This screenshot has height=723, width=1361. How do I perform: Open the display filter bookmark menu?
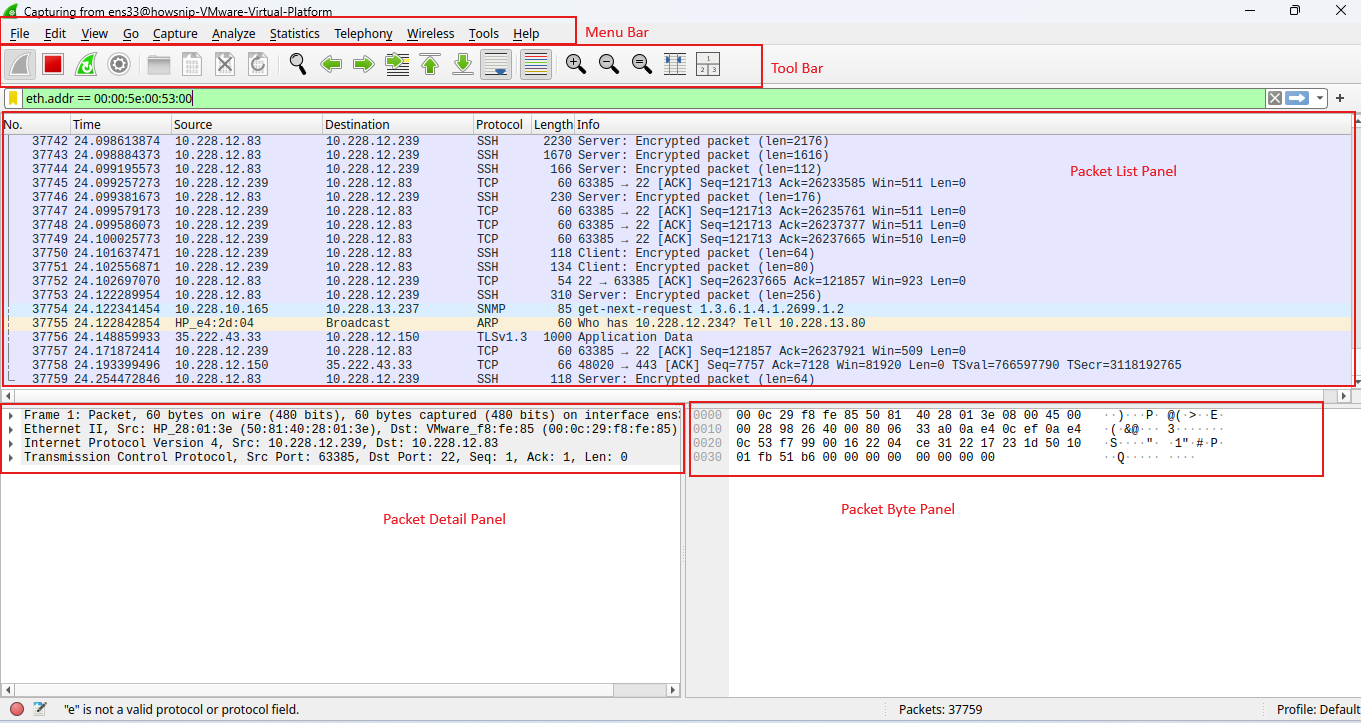13,98
